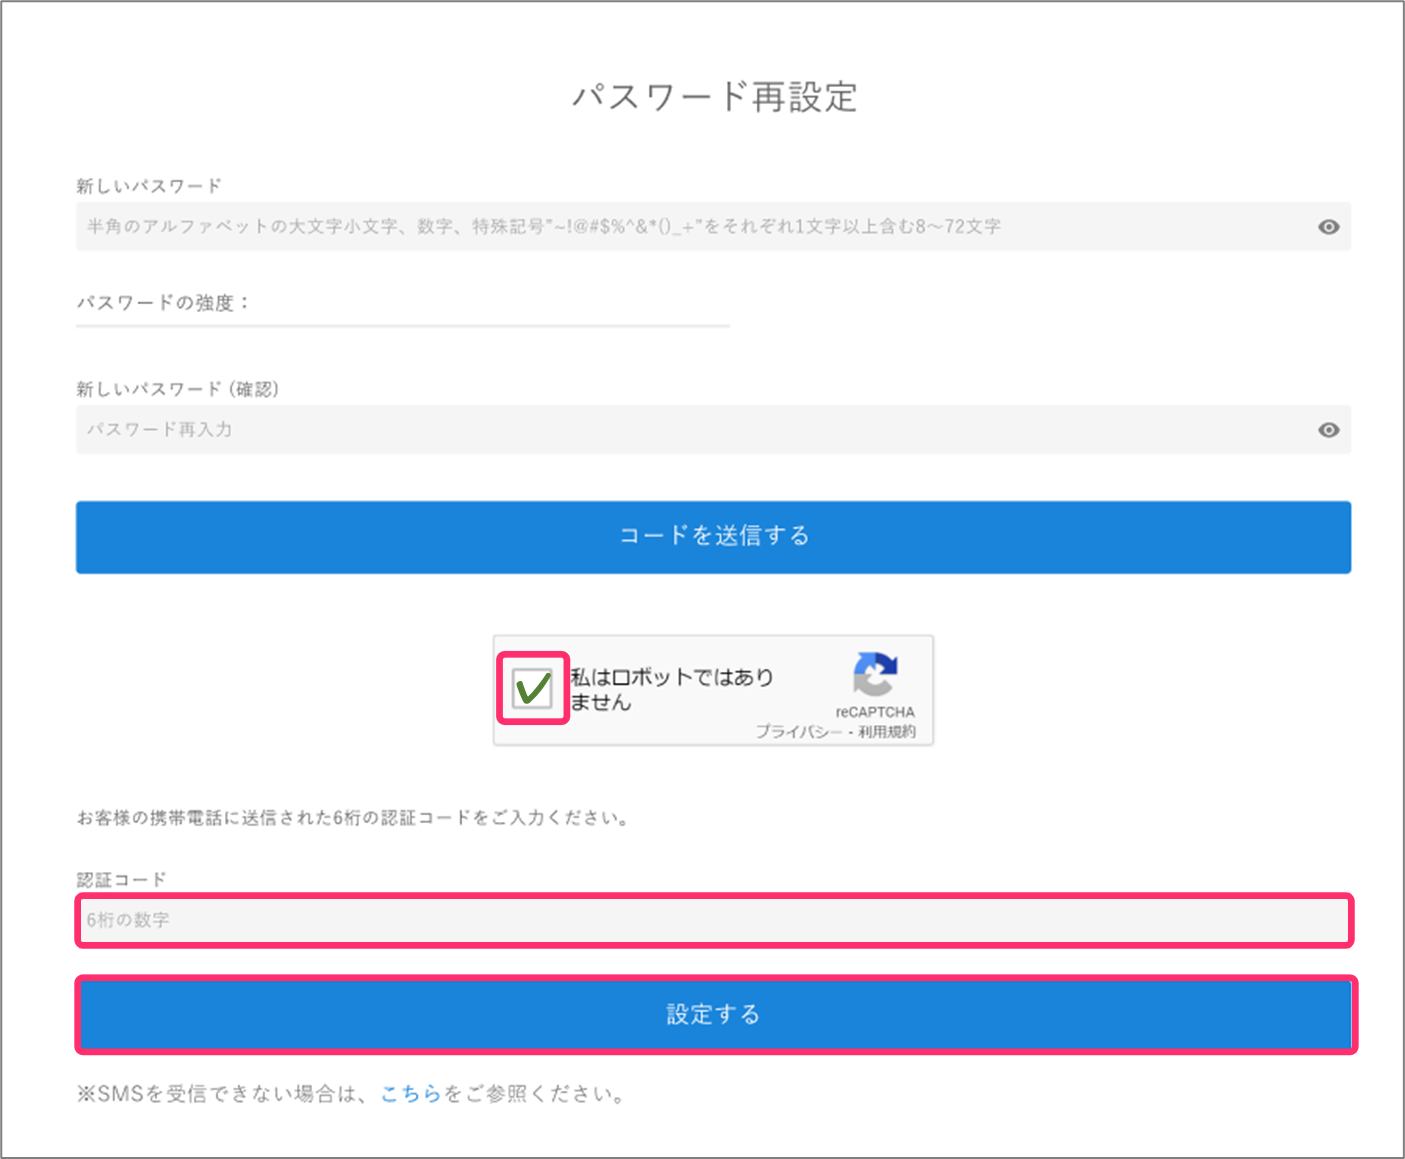Click the reCAPTCHA logo icon
This screenshot has width=1405, height=1159.
pos(875,674)
